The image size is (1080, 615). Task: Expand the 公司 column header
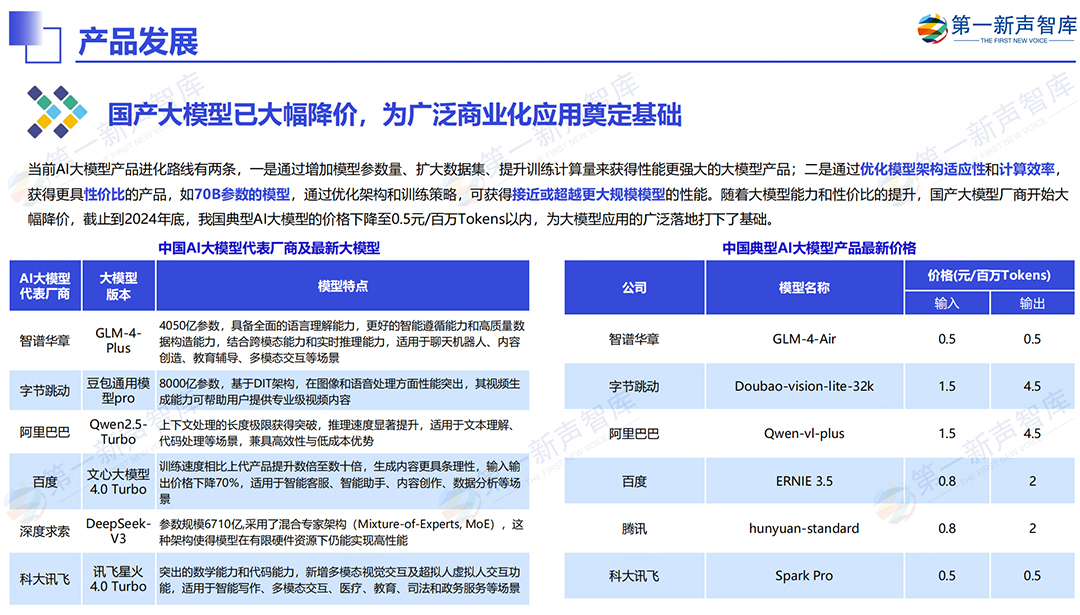click(x=636, y=286)
